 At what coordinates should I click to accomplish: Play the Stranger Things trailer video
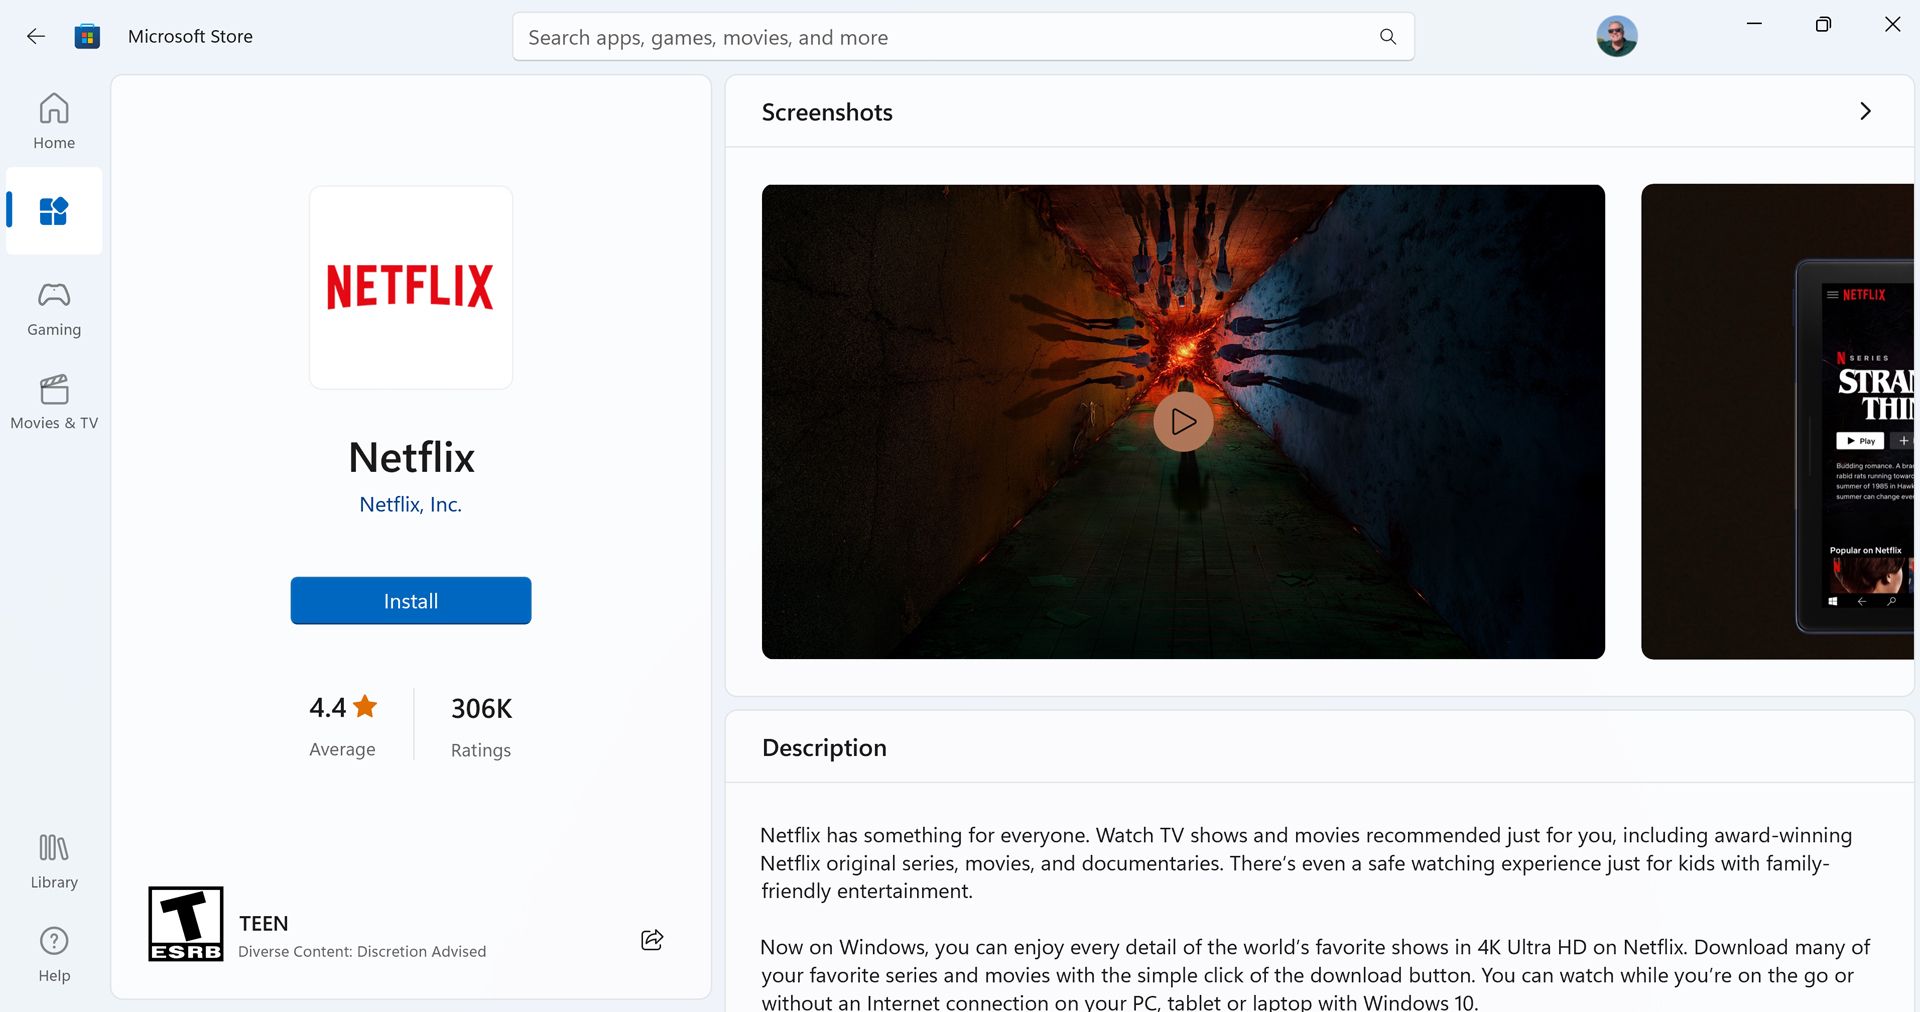point(1183,422)
